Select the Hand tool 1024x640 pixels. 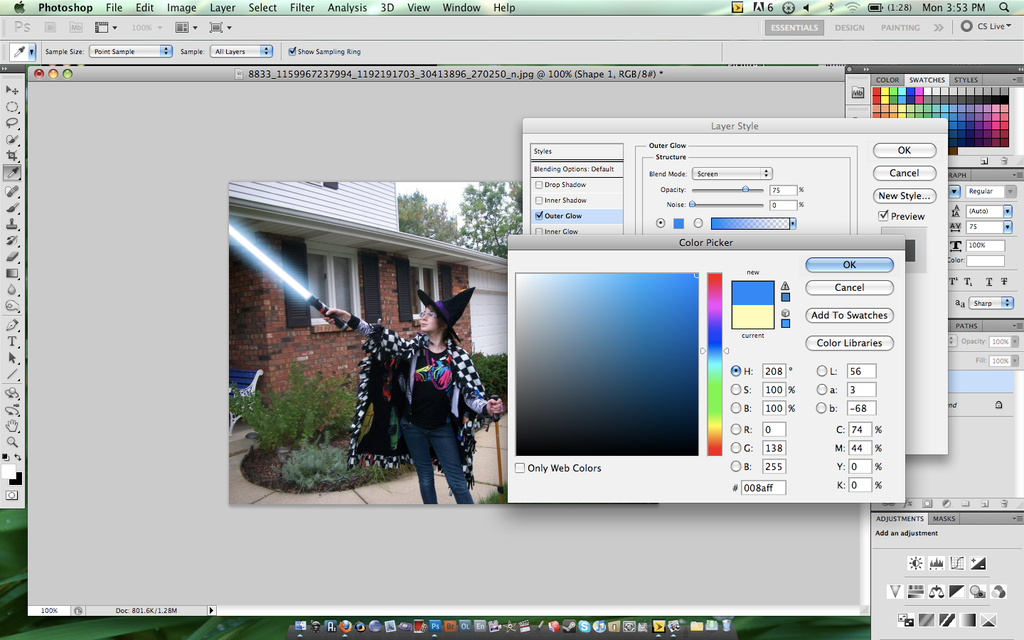(13, 425)
